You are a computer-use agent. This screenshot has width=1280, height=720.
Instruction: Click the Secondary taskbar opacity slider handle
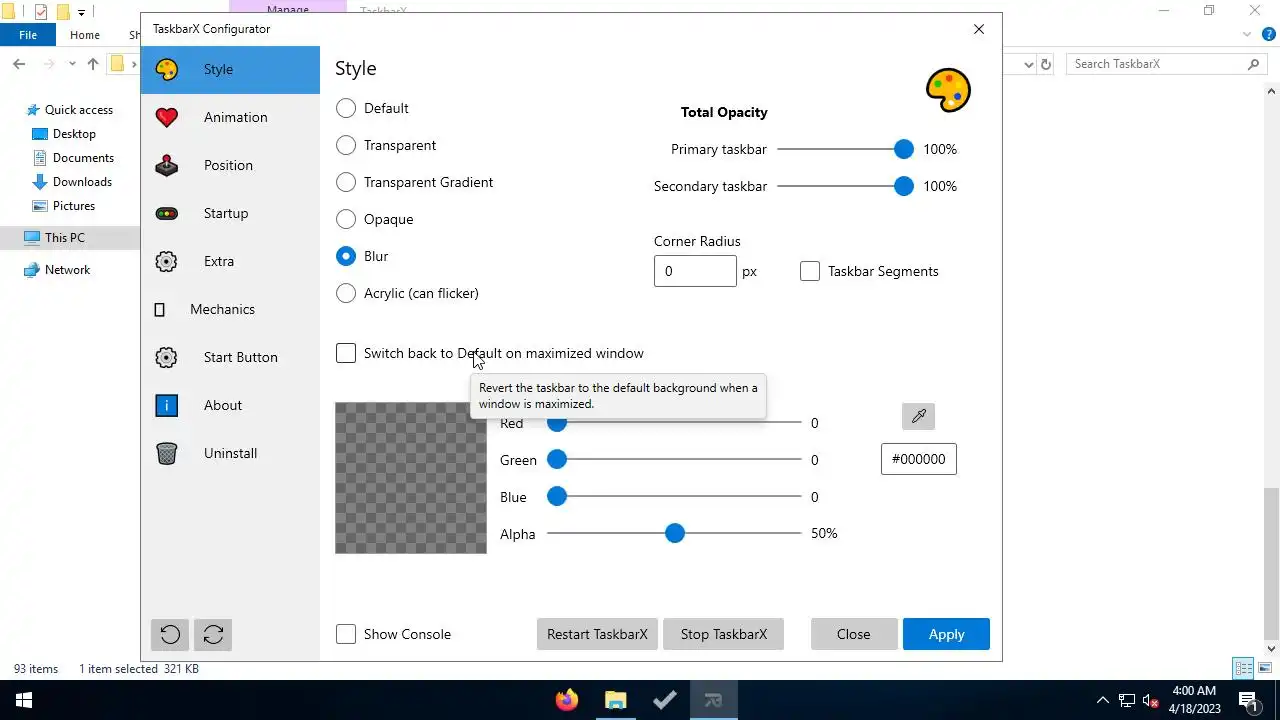904,186
